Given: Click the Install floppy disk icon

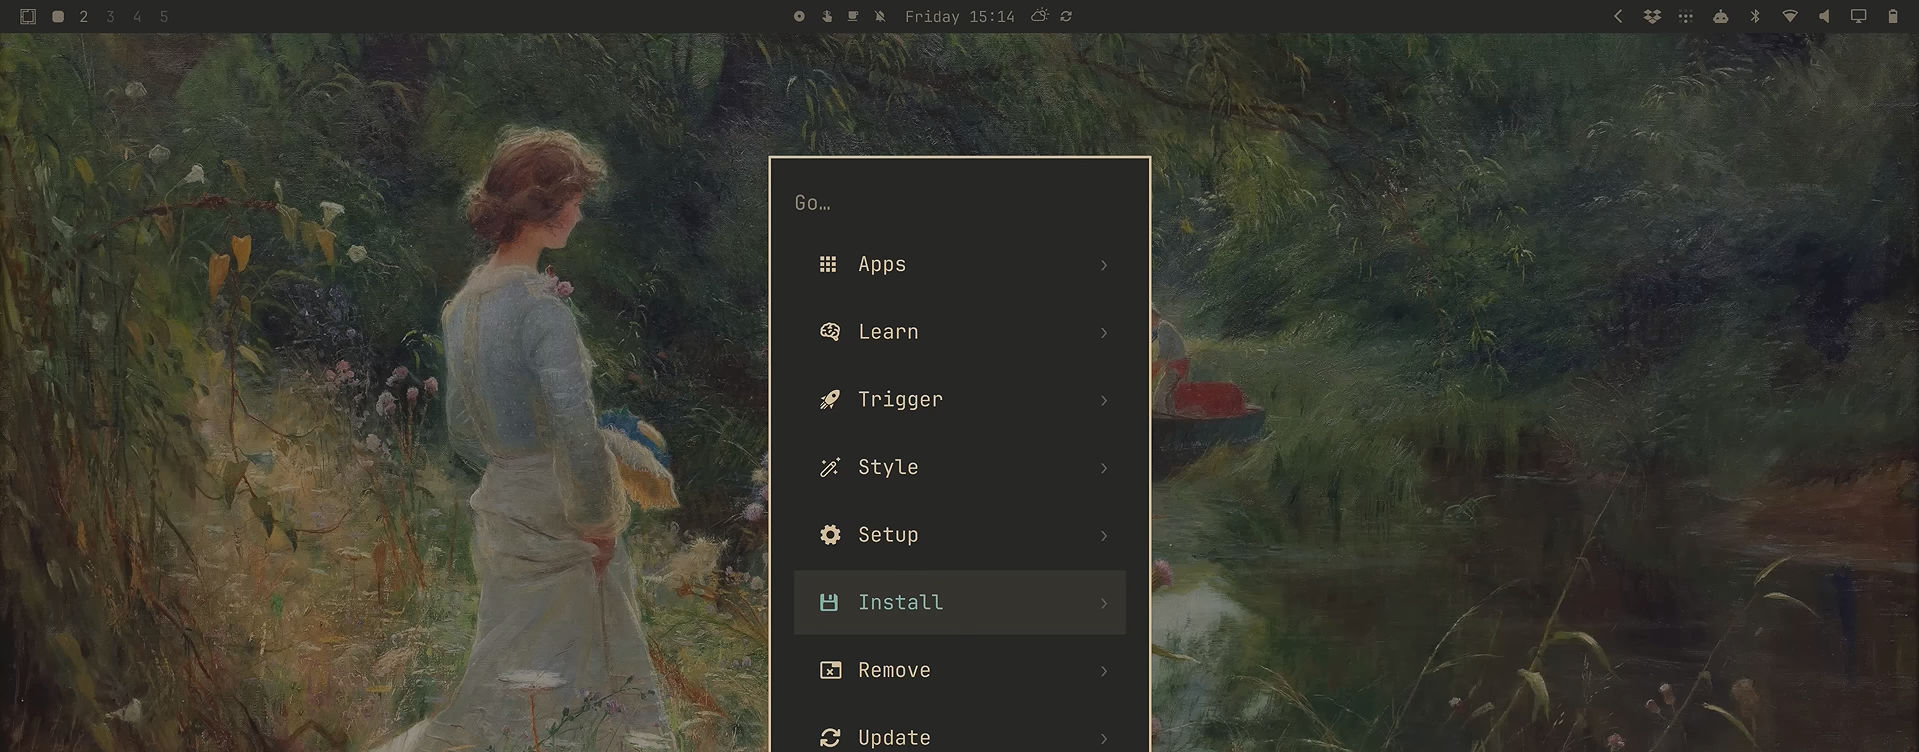Looking at the screenshot, I should pos(829,602).
